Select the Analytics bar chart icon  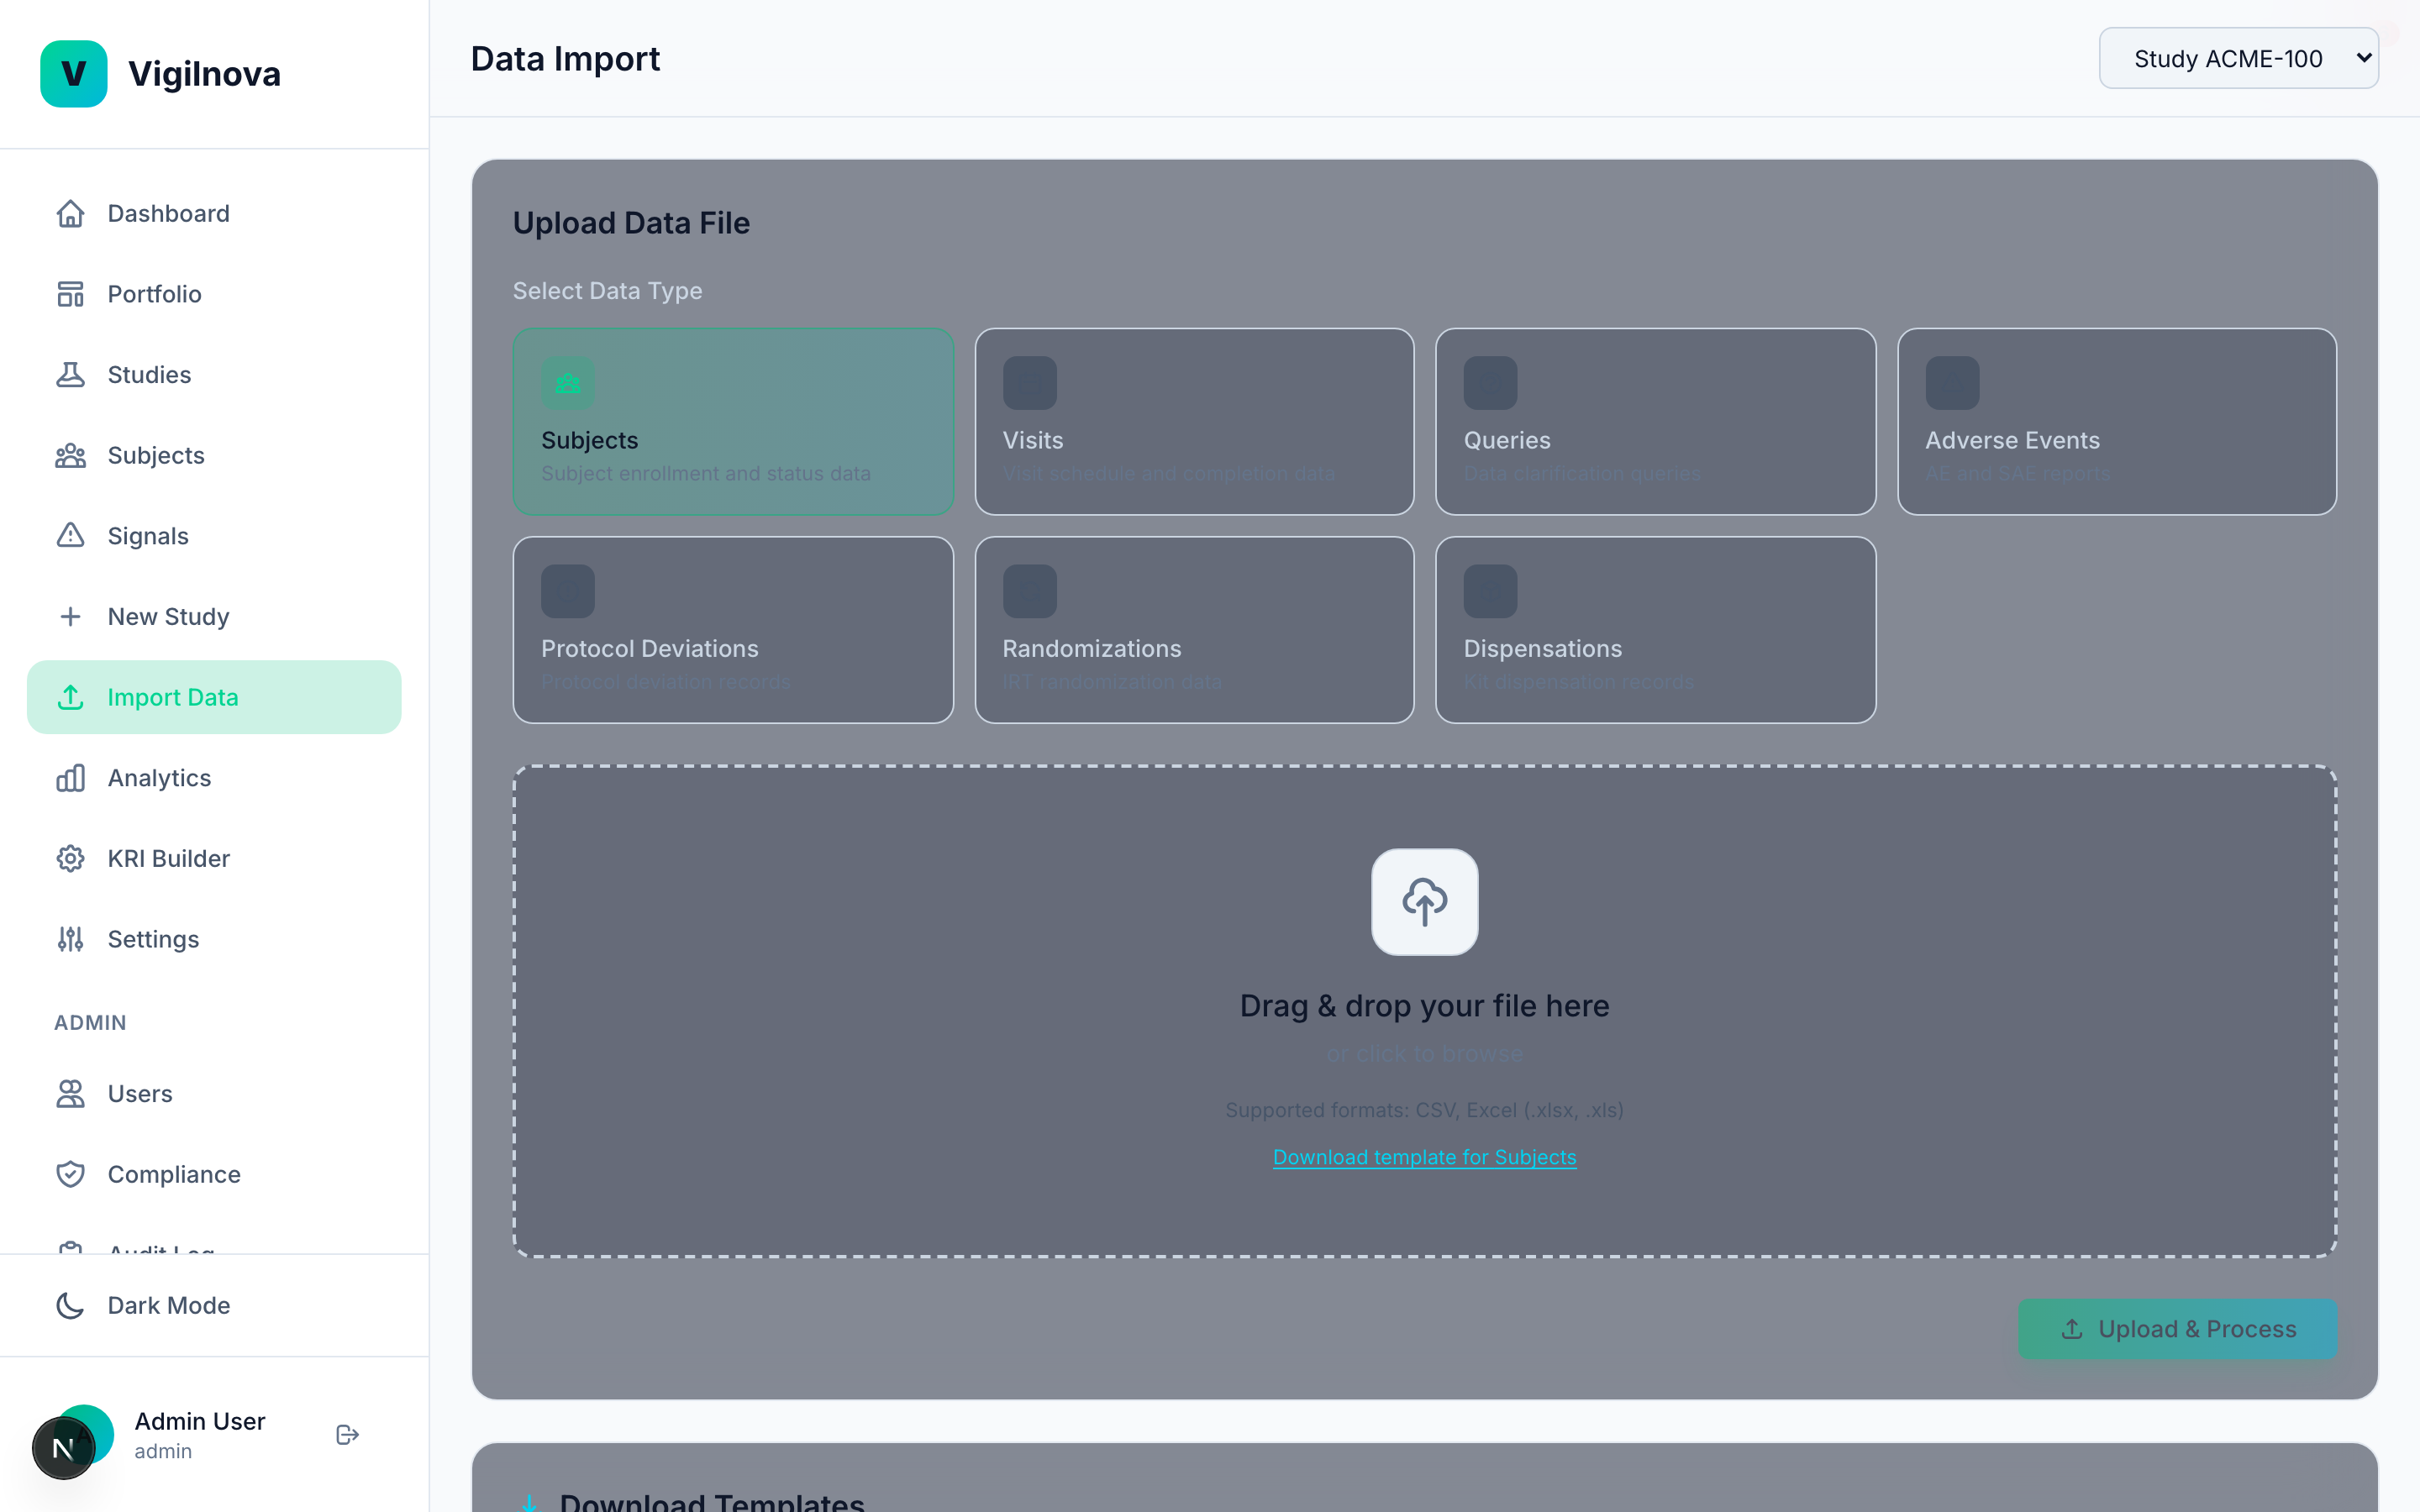(70, 778)
